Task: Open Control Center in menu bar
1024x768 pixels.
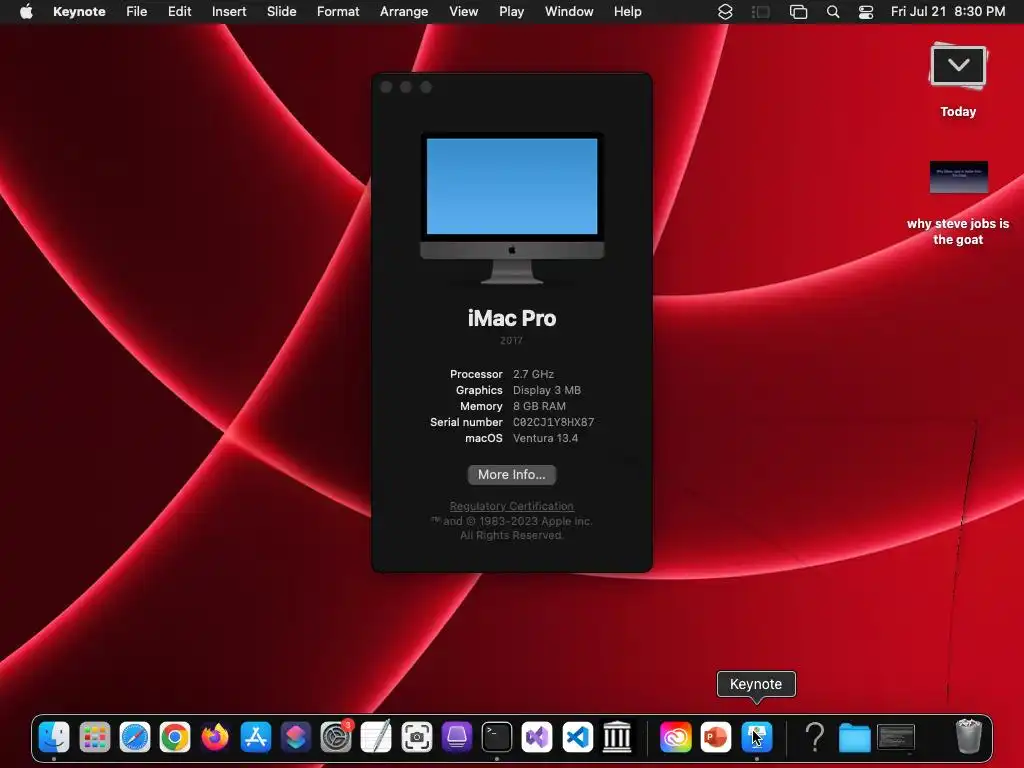Action: point(866,12)
